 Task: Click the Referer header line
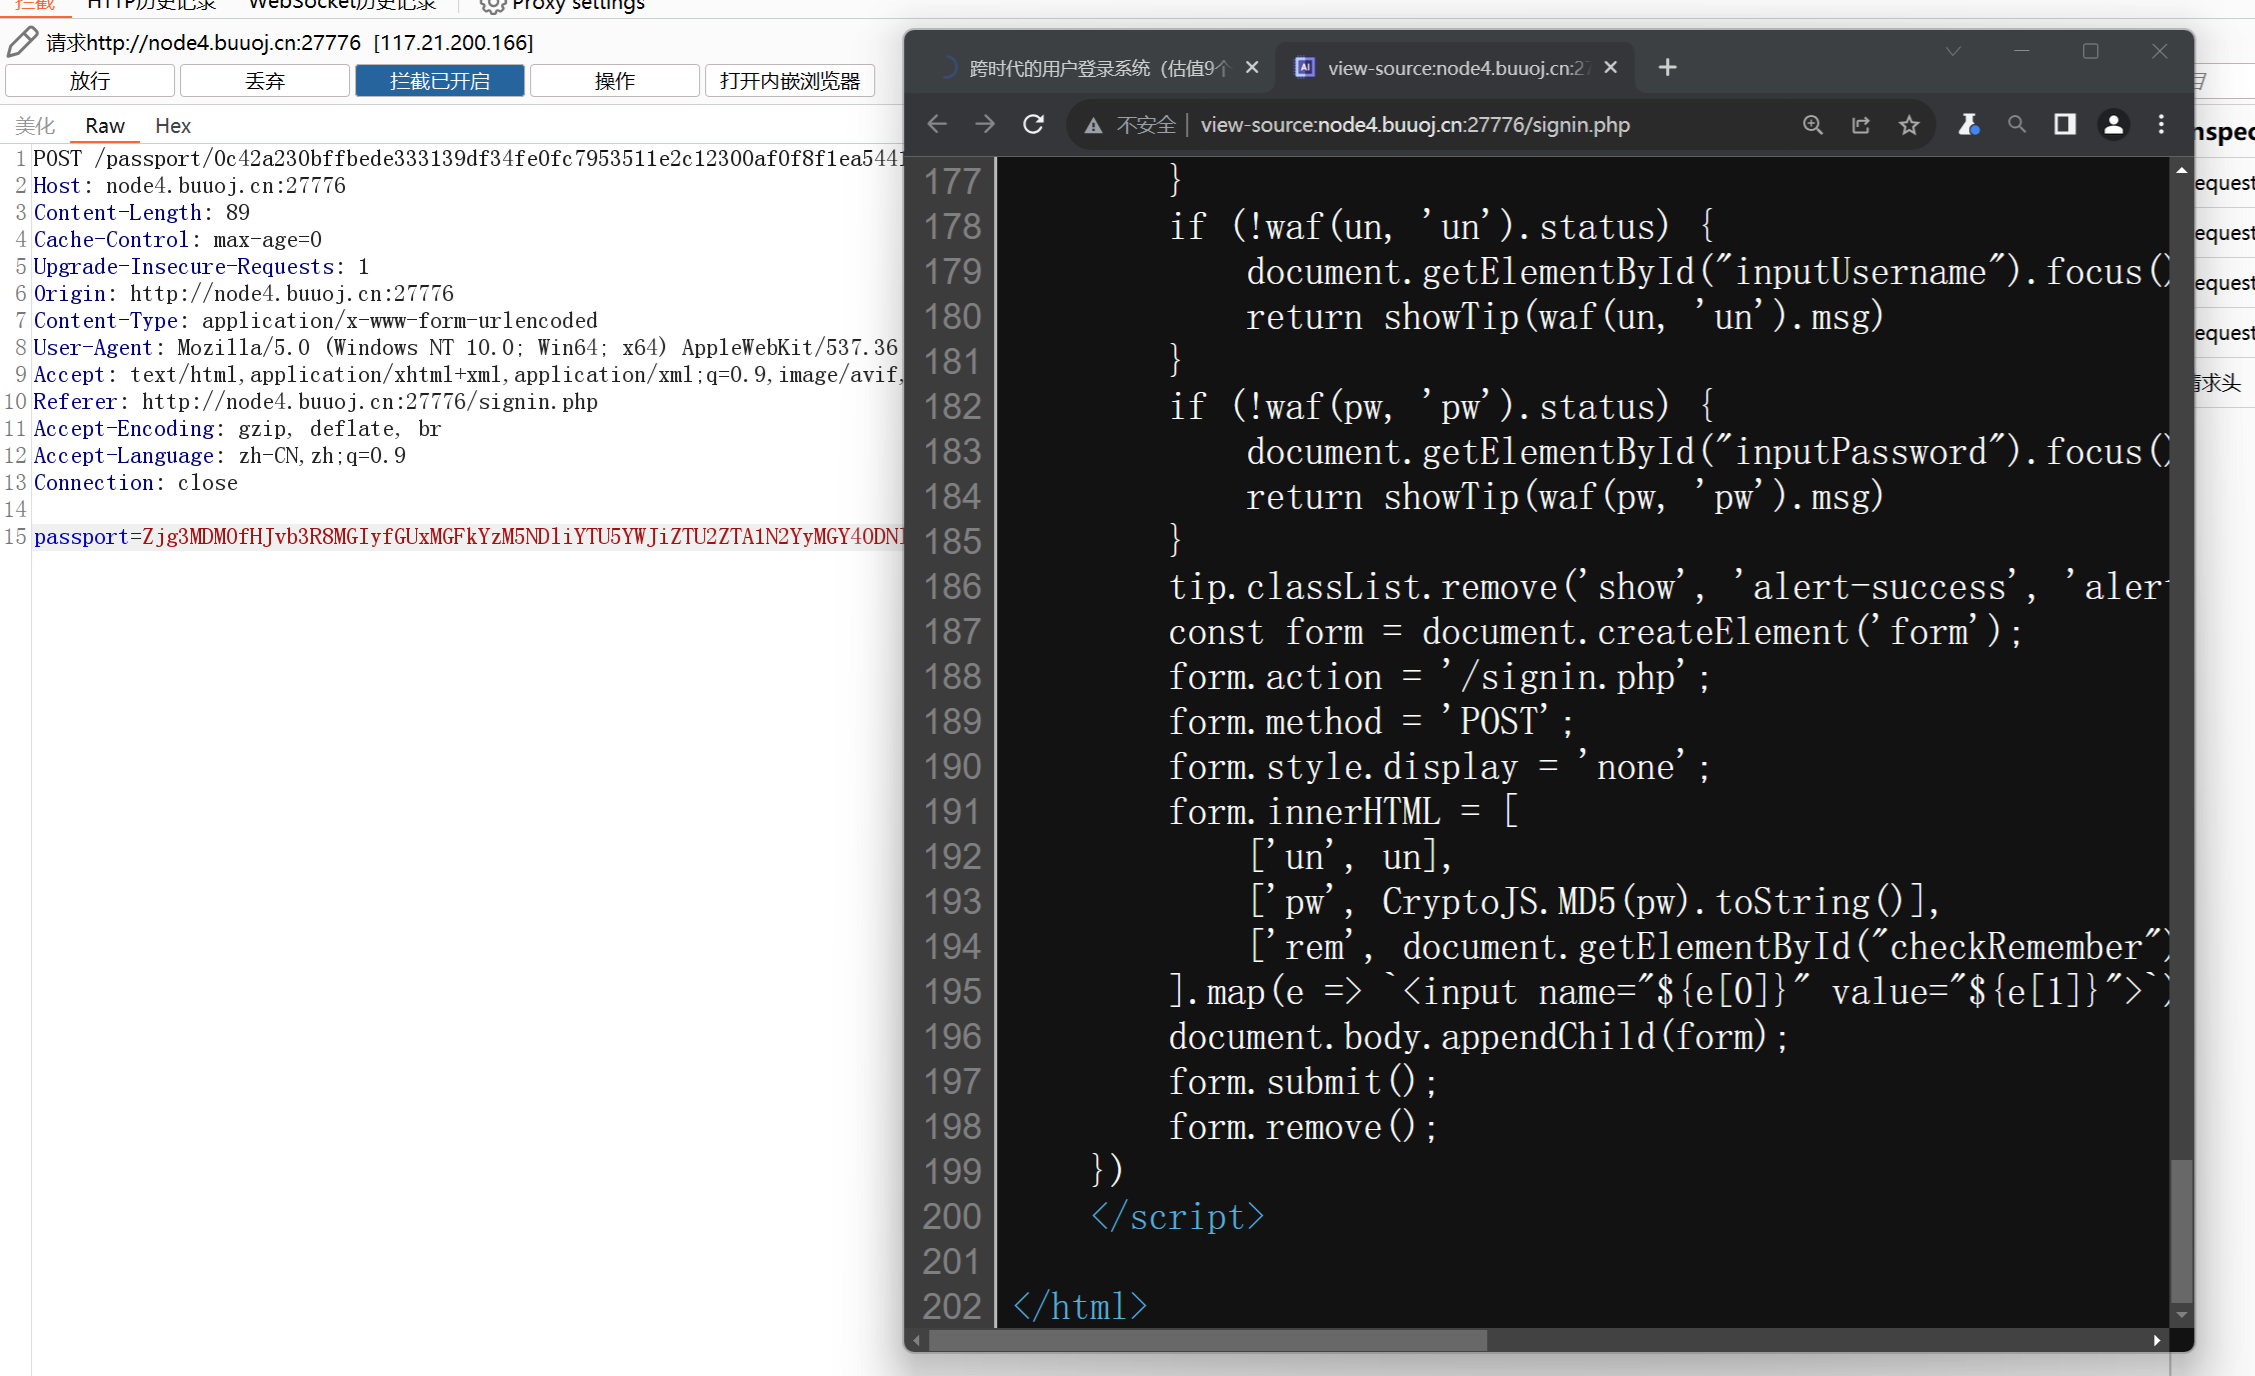315,402
